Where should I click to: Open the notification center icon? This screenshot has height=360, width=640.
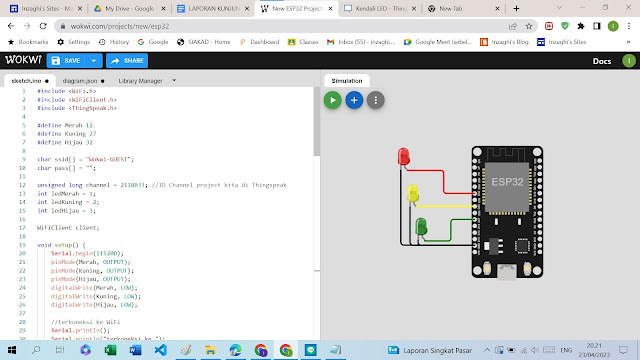click(x=623, y=350)
